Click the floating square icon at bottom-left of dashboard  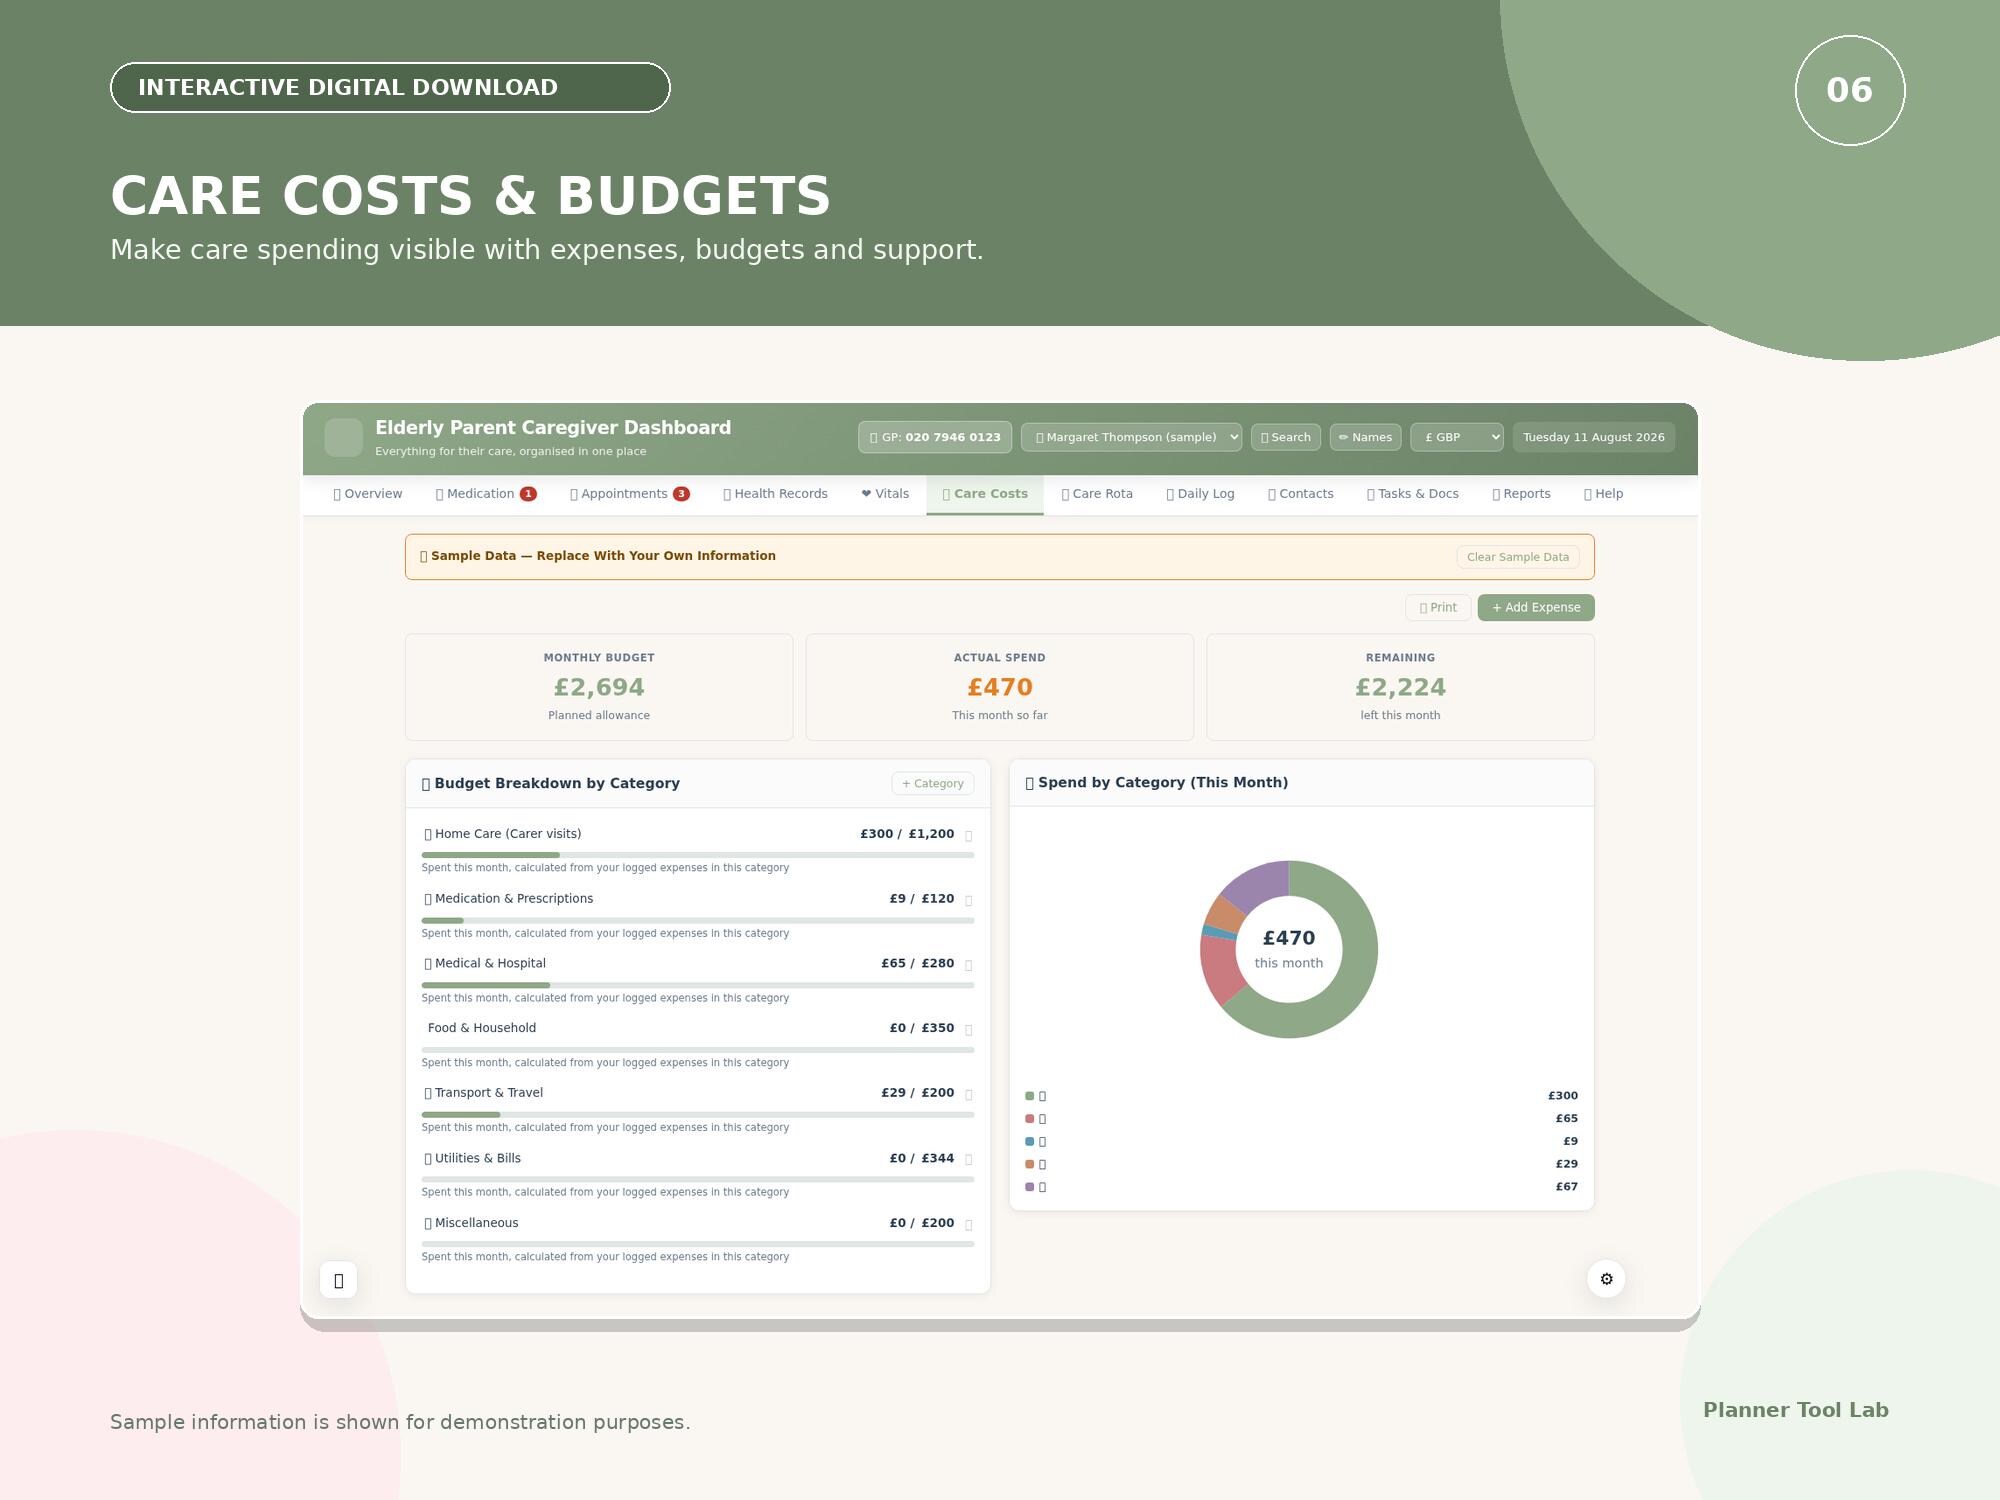click(x=339, y=1280)
